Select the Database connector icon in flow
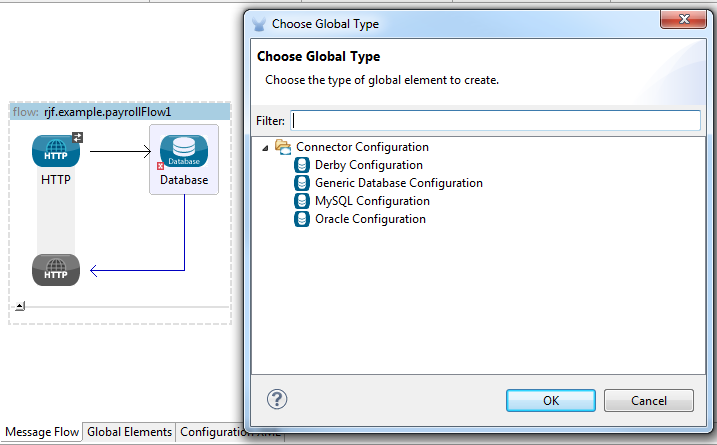Viewport: 717px width, 445px height. click(184, 151)
